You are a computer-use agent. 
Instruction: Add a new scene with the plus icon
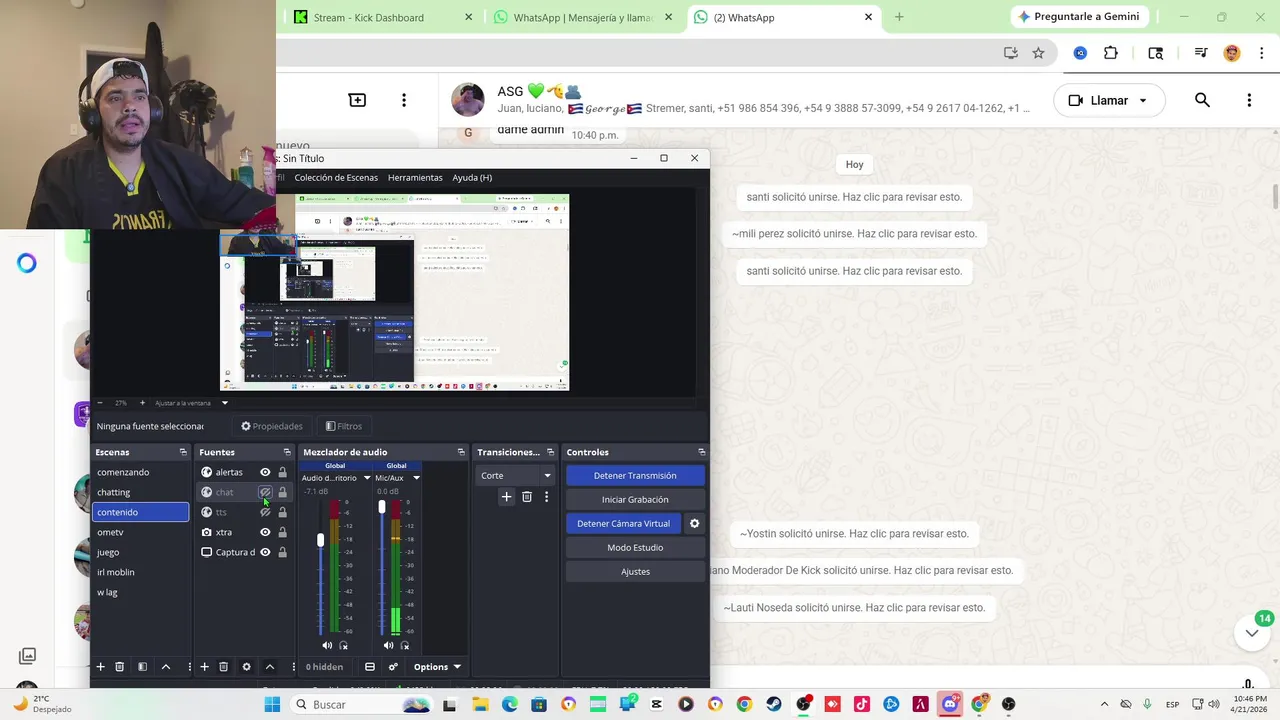(100, 667)
